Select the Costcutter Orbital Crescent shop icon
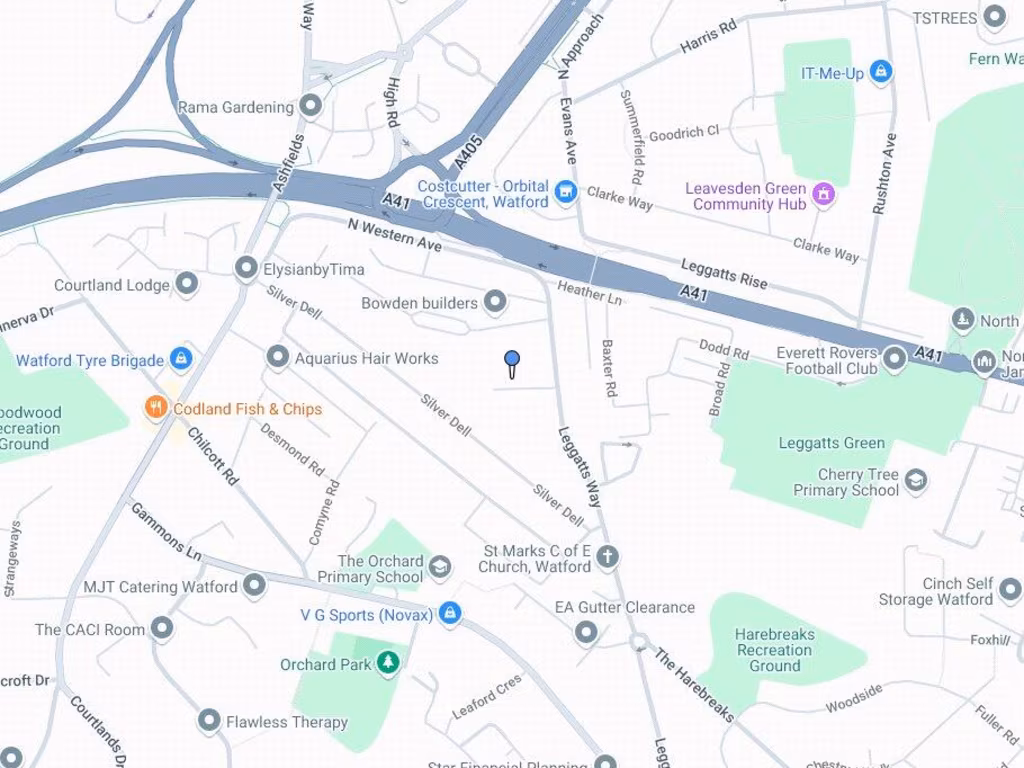 pyautogui.click(x=566, y=193)
